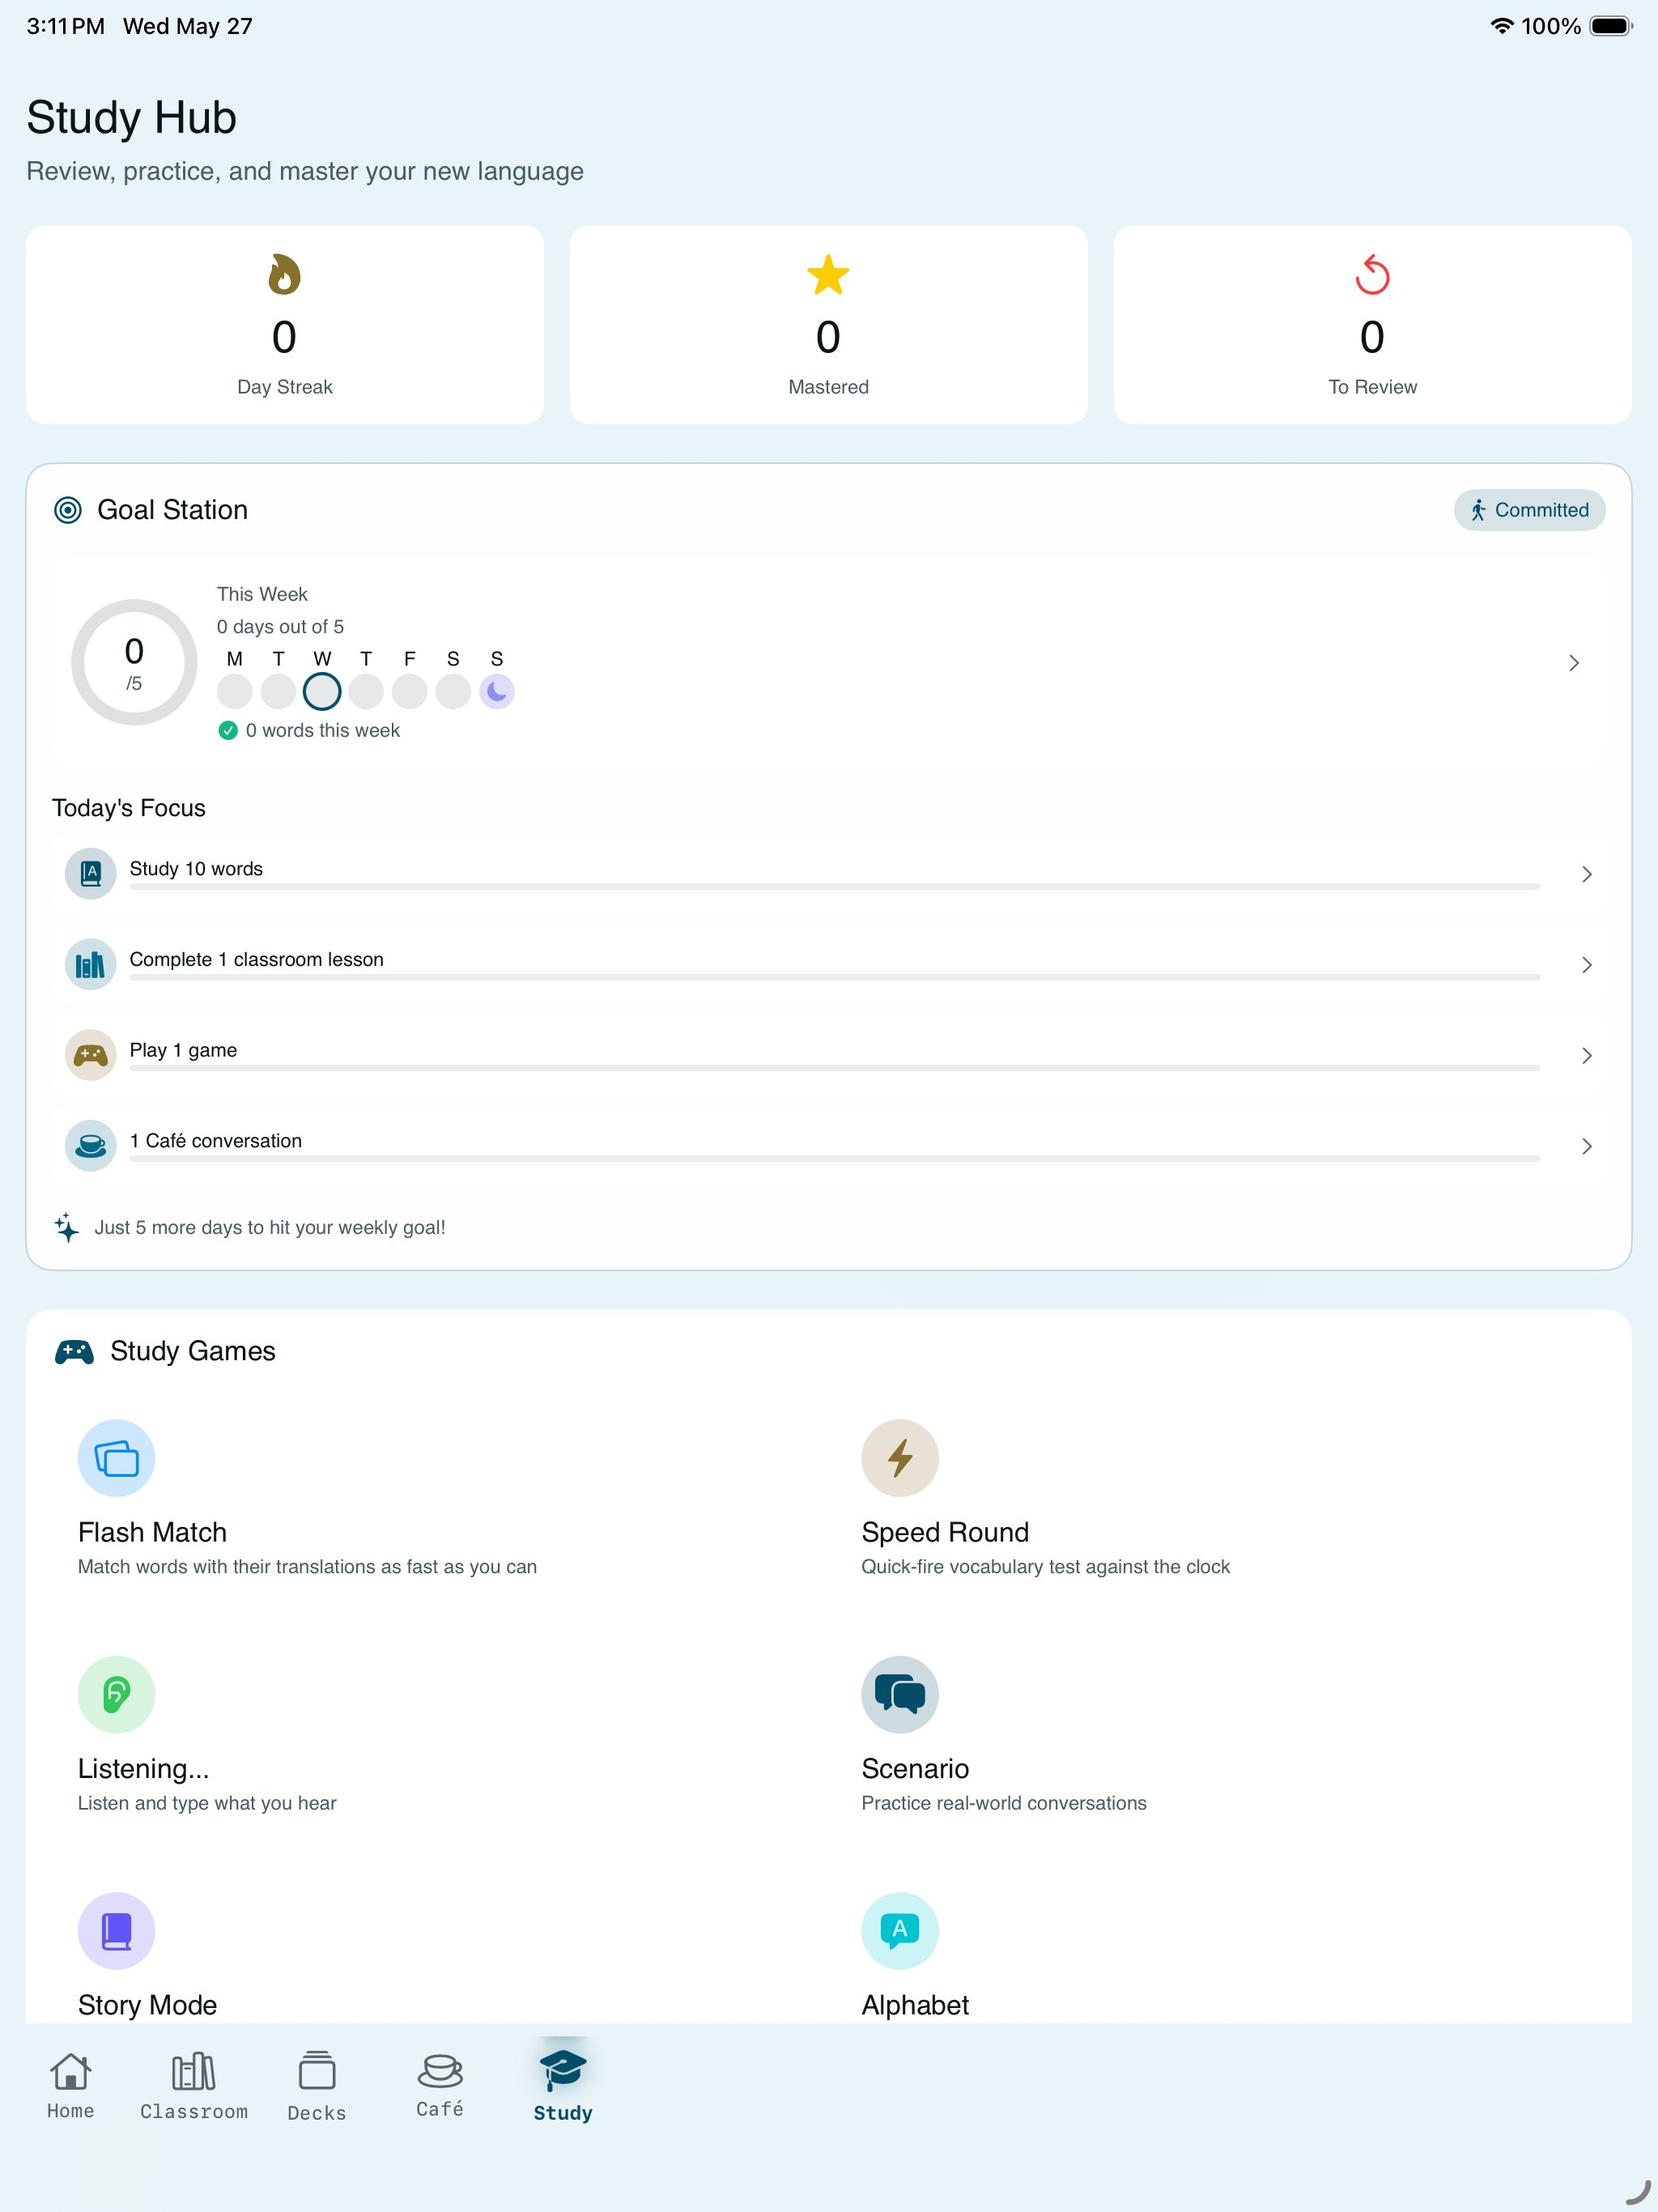The height and width of the screenshot is (2212, 1658).
Task: Click the classroom lesson progress bar
Action: [x=834, y=977]
